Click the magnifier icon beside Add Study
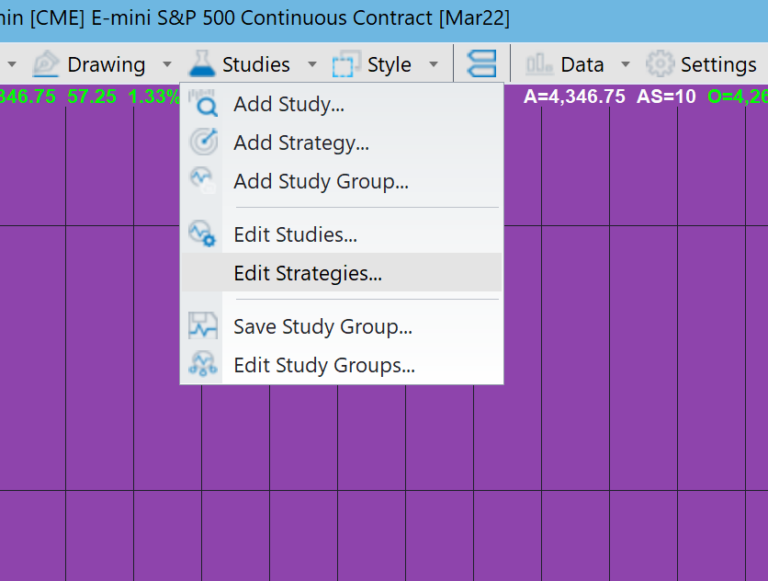The width and height of the screenshot is (768, 581). [203, 104]
